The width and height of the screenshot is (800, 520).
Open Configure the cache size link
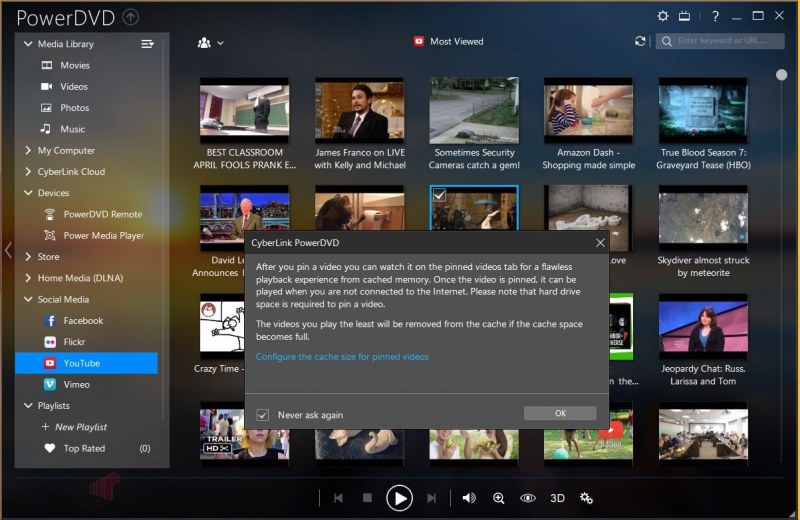[x=342, y=357]
